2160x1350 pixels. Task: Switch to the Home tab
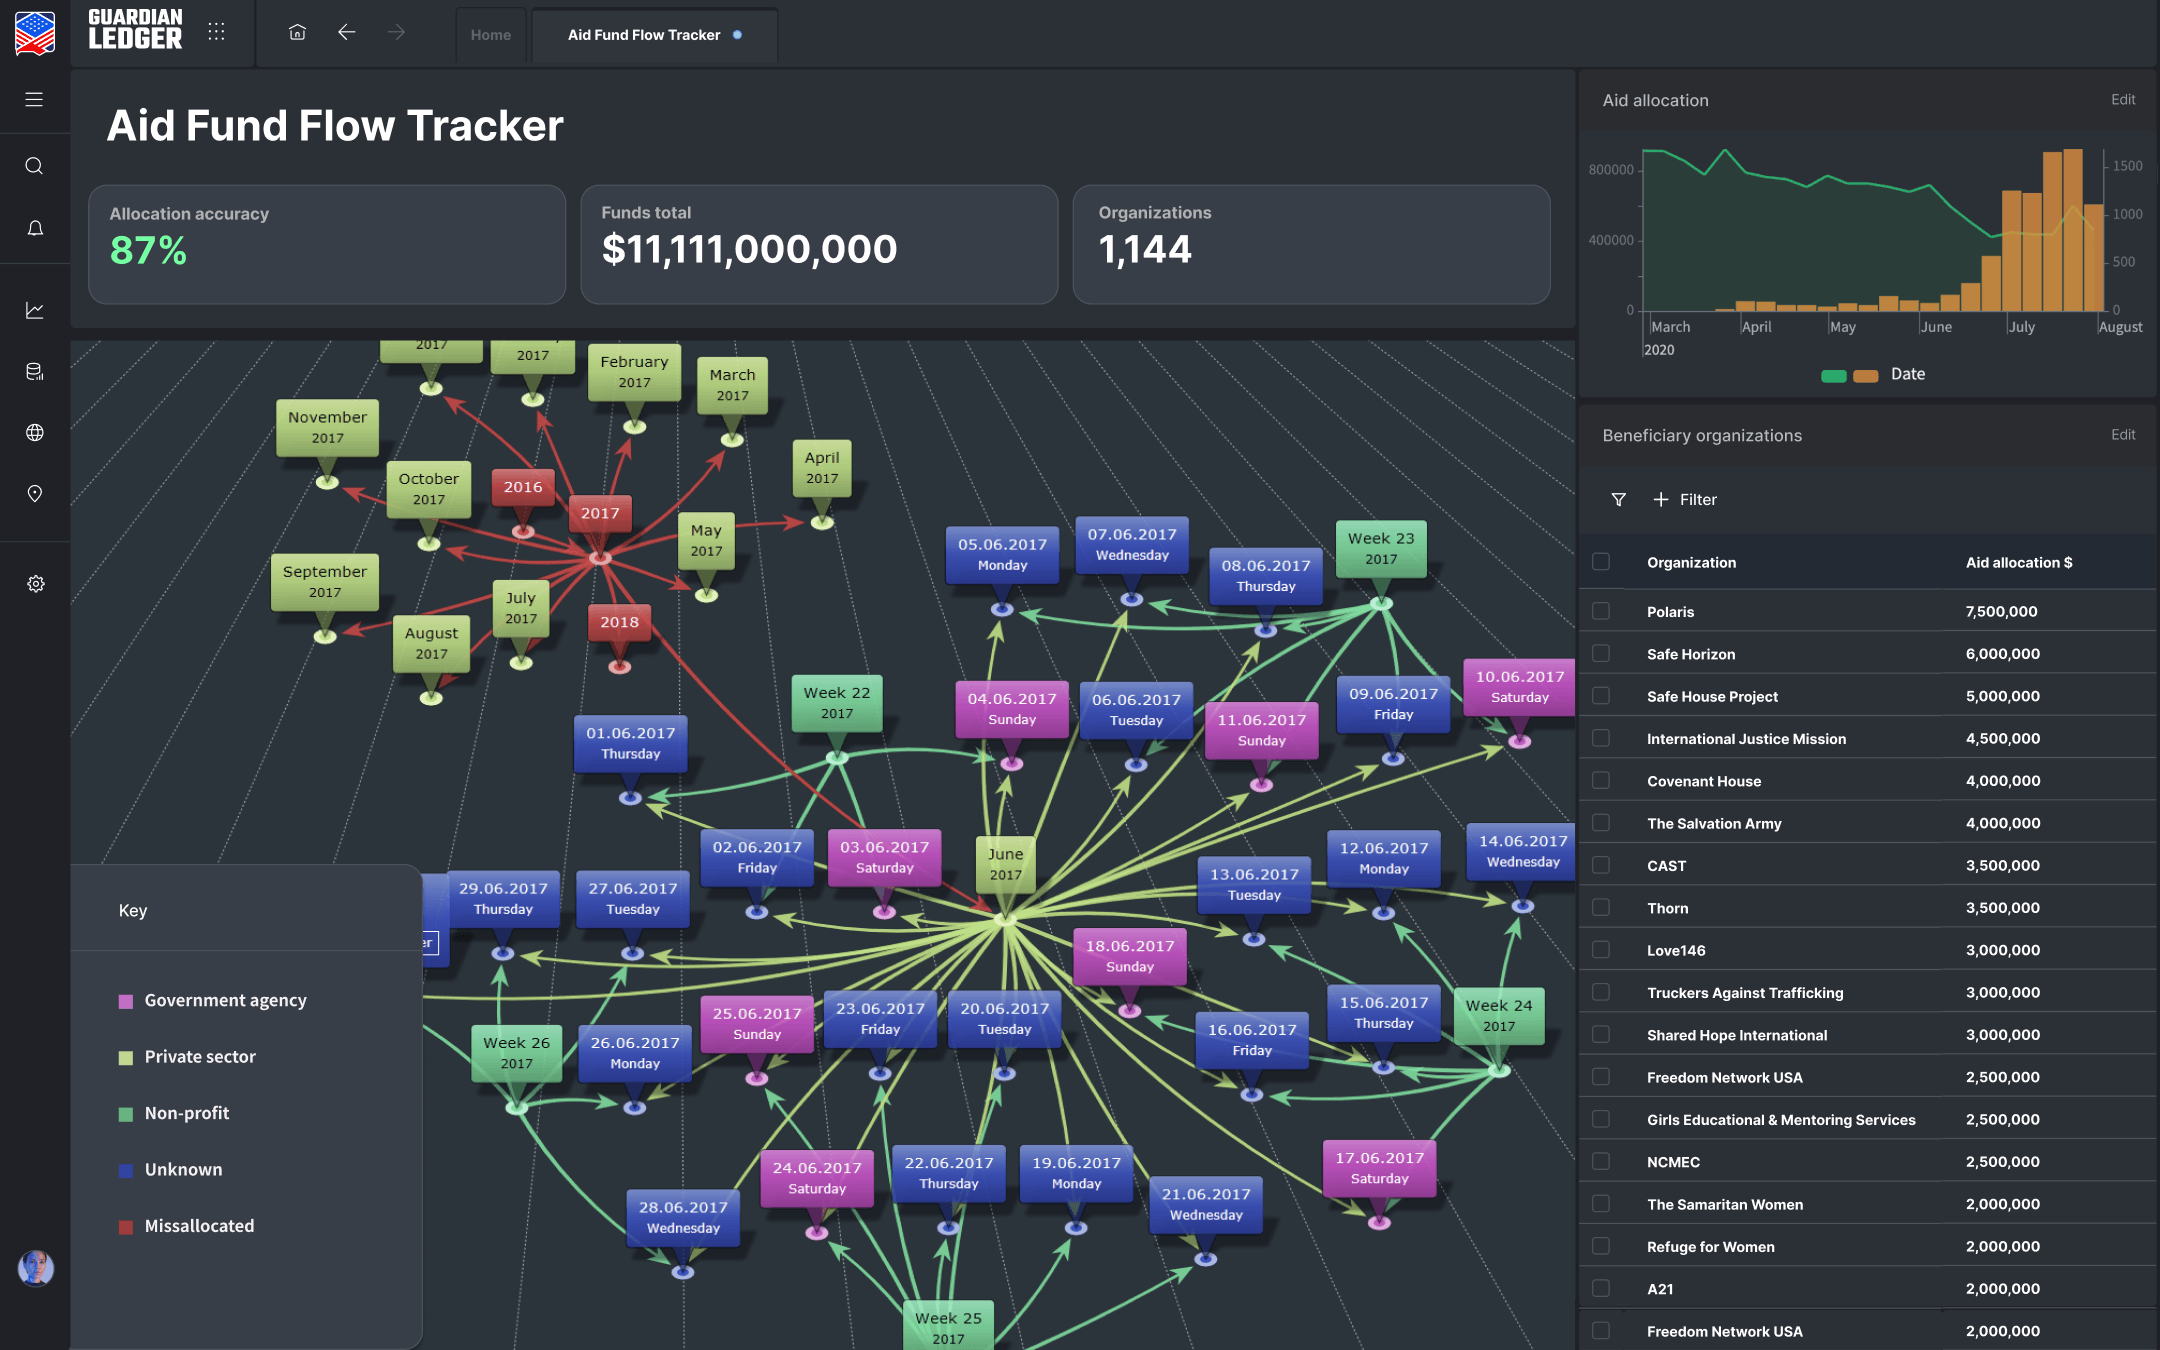click(490, 35)
